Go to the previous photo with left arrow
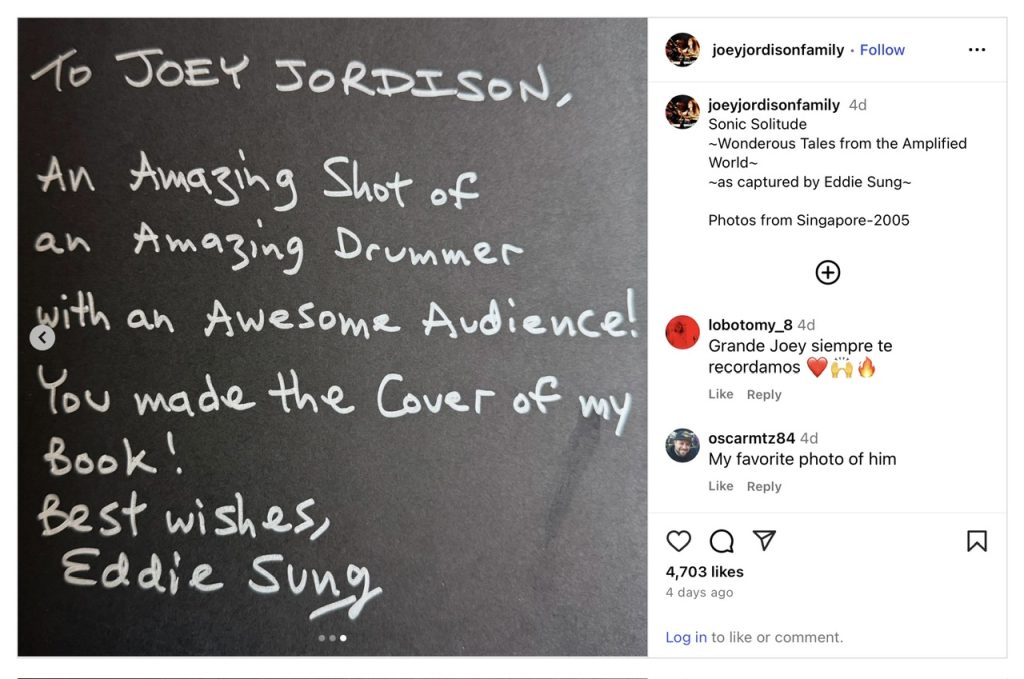1024x679 pixels. [x=42, y=338]
